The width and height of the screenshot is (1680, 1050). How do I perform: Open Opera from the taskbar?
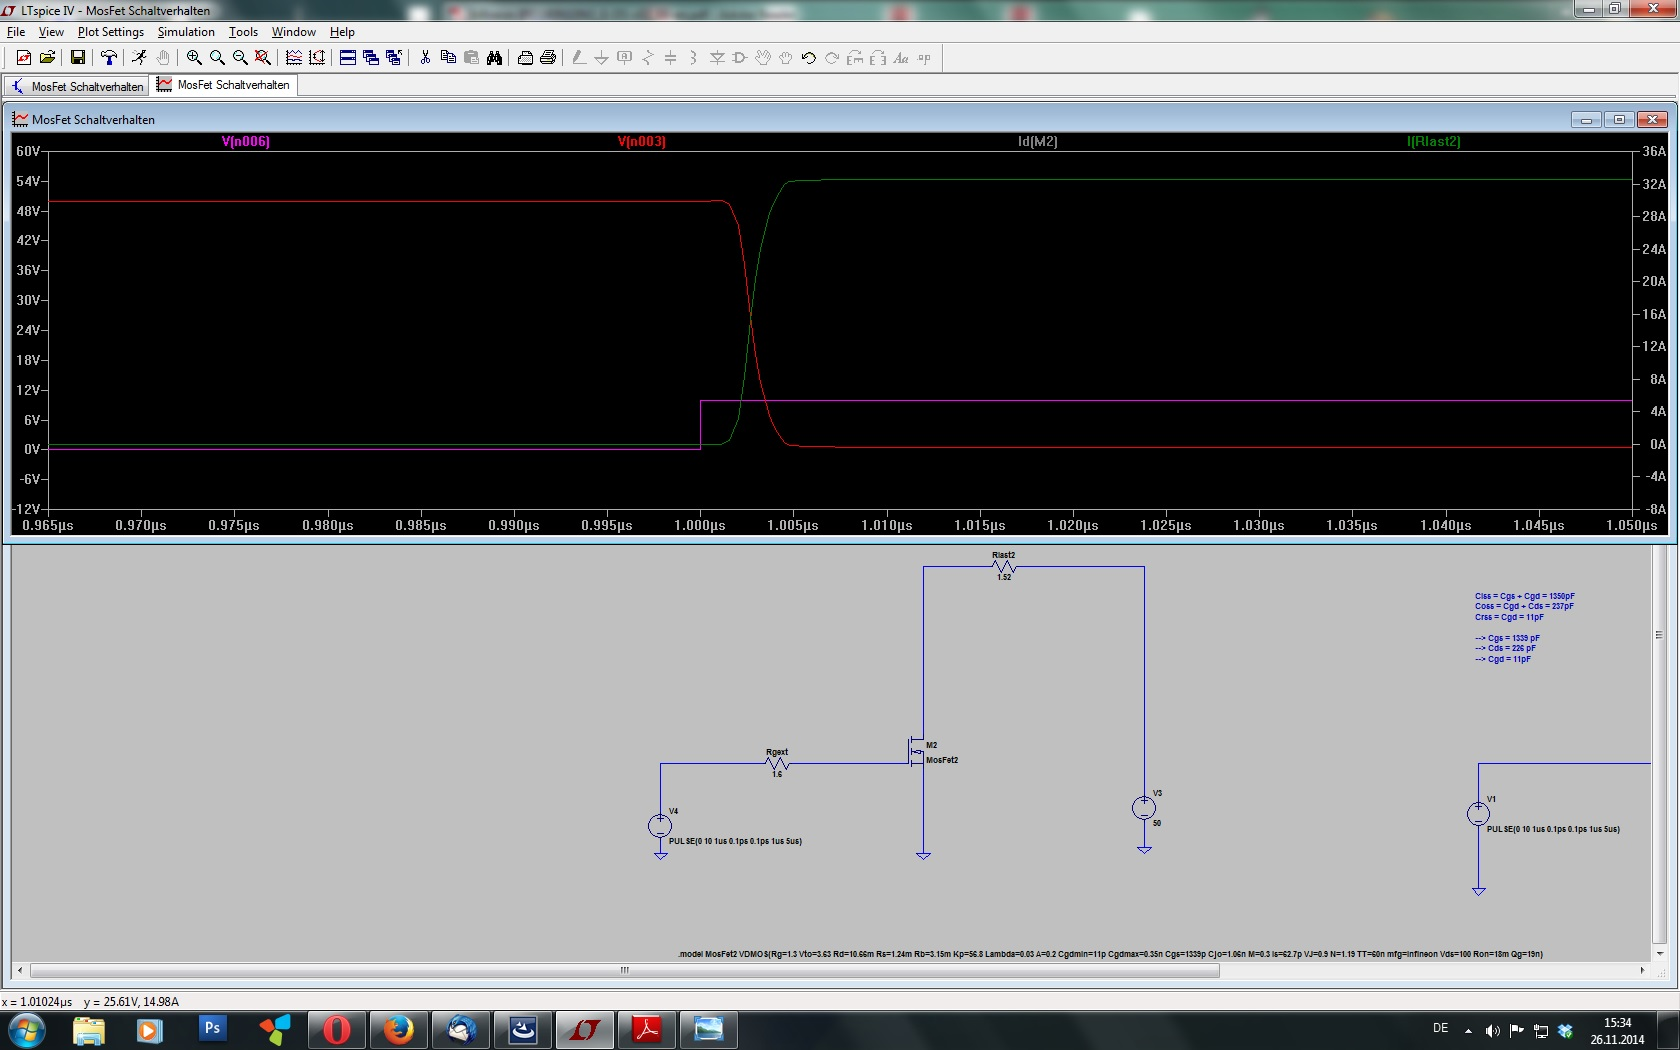pos(337,1029)
